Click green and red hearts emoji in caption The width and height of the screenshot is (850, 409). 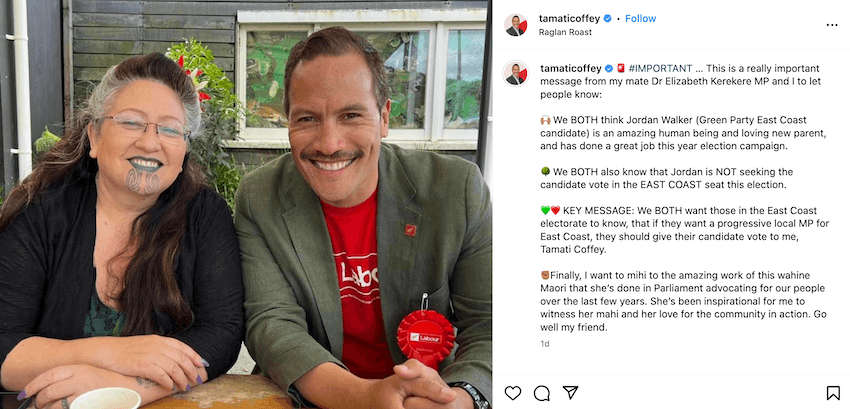pyautogui.click(x=550, y=210)
